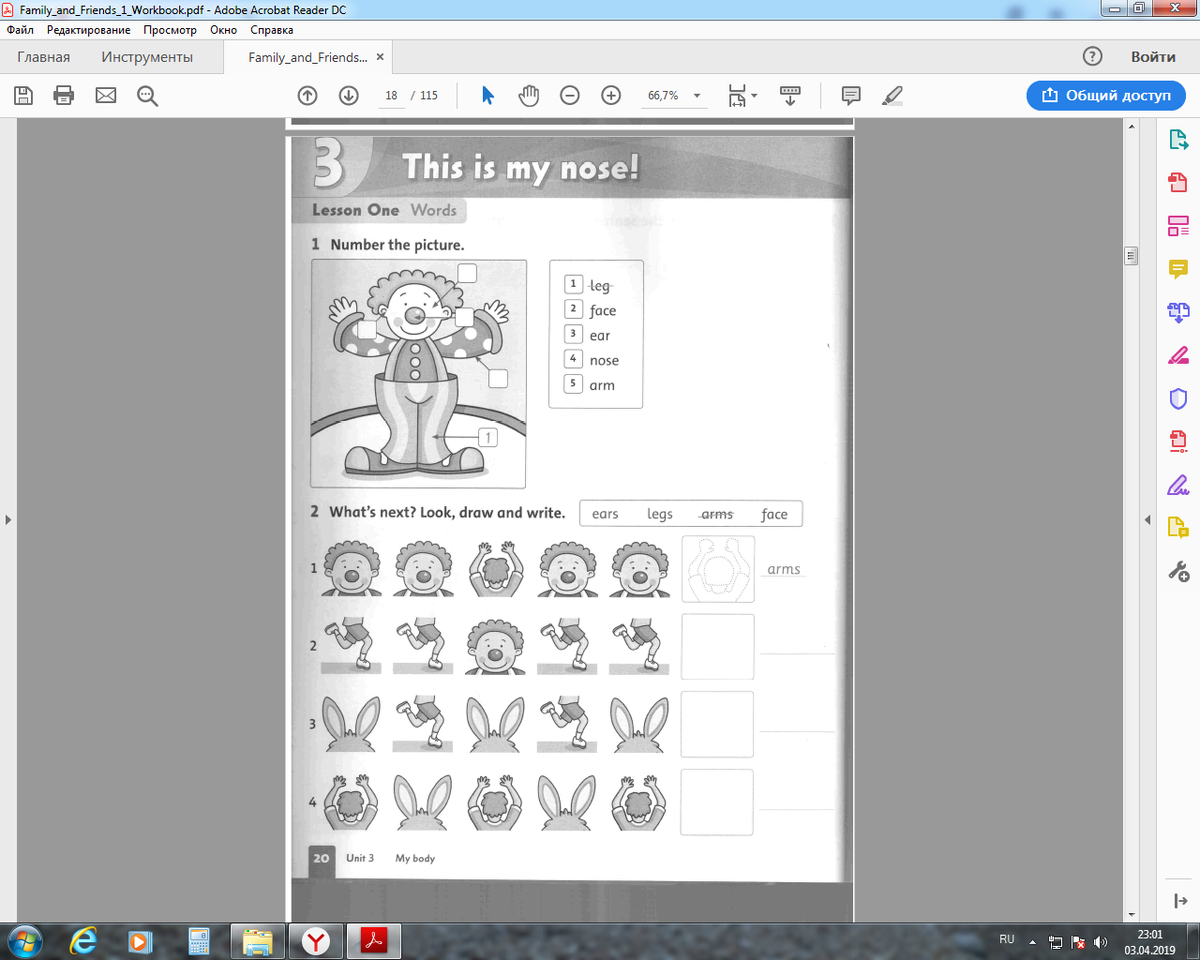The image size is (1200, 960).
Task: Open the Edit PDF sidebar tool
Action: click(1178, 226)
